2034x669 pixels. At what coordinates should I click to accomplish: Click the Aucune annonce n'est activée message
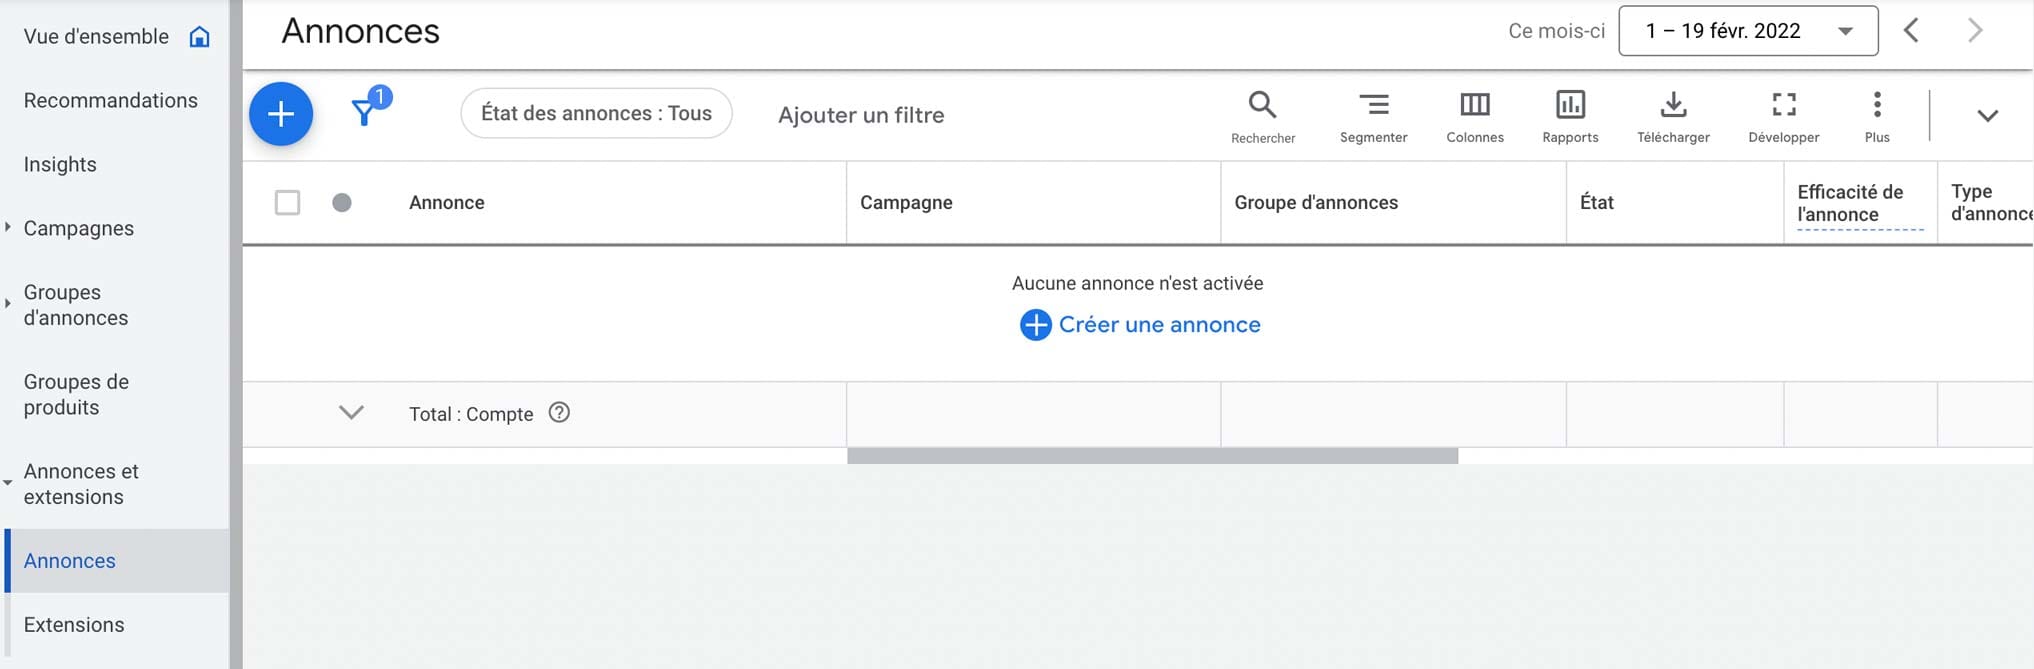(1137, 283)
